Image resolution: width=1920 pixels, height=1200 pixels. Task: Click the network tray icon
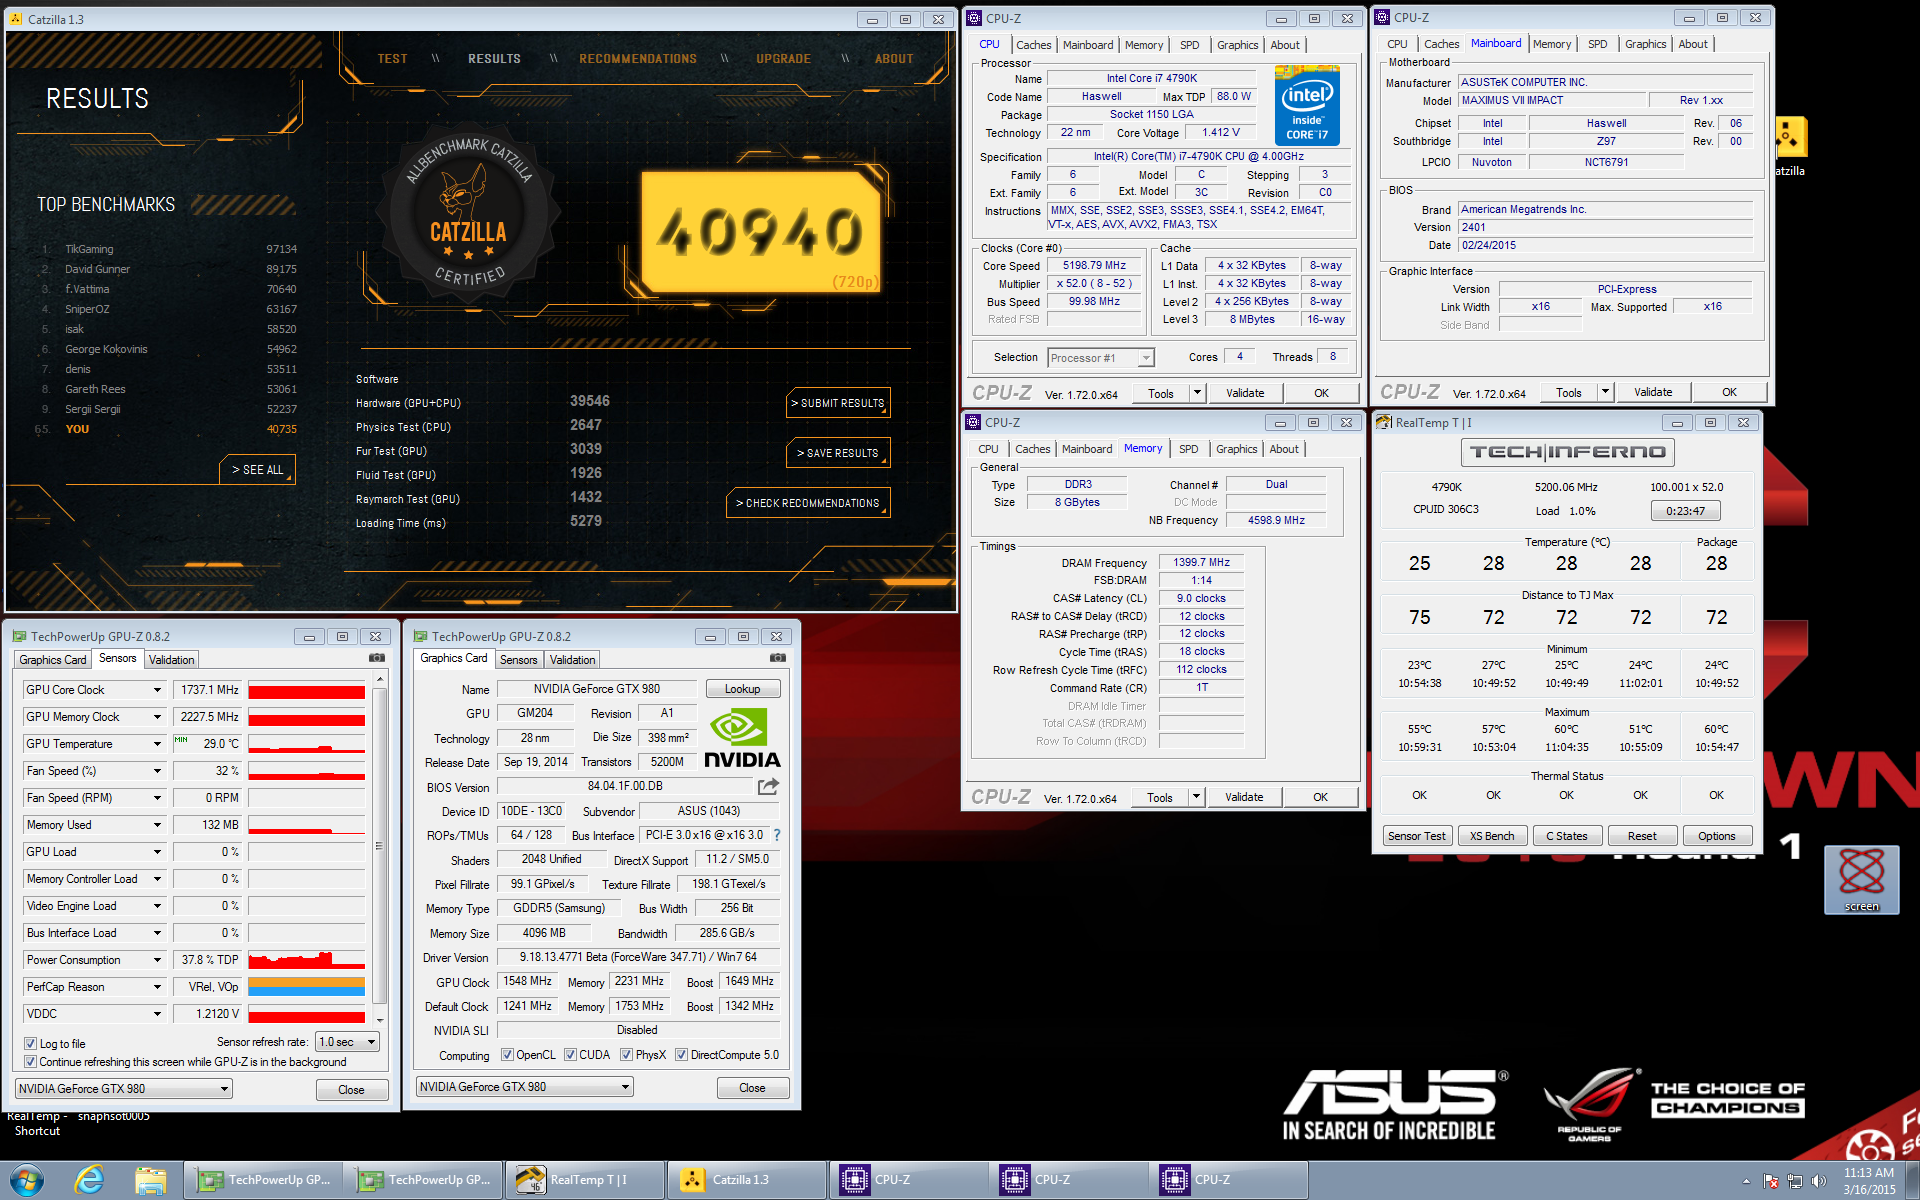tap(1795, 1181)
